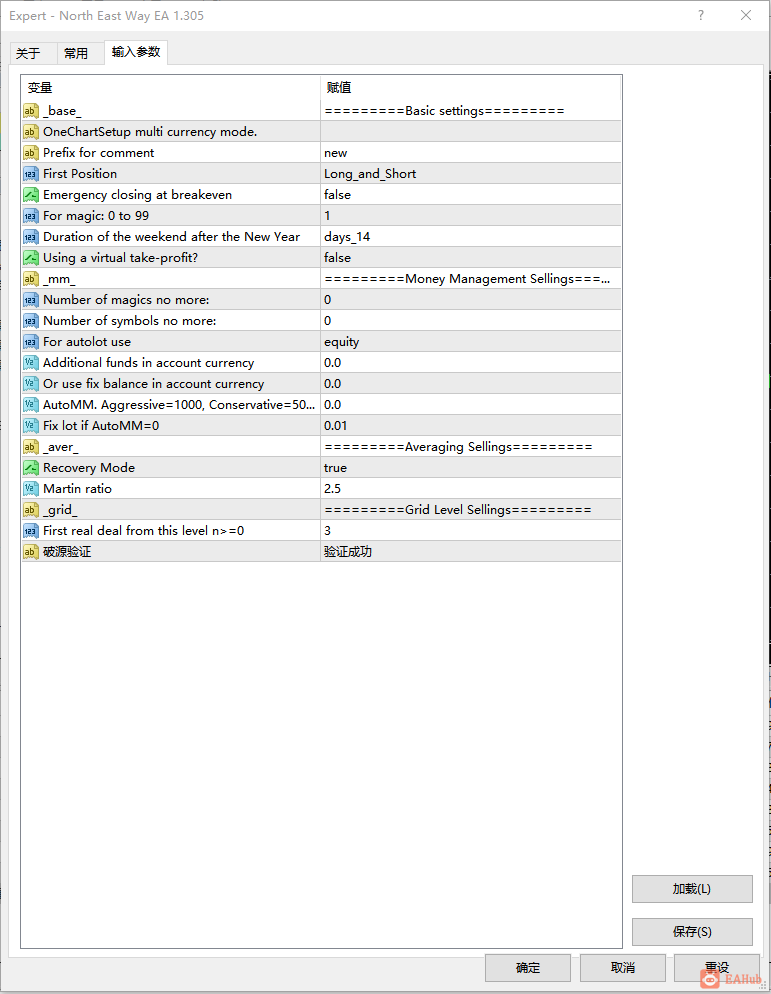Image resolution: width=771 pixels, height=994 pixels.
Task: Click the icon beside Or use fix balance
Action: coord(30,384)
